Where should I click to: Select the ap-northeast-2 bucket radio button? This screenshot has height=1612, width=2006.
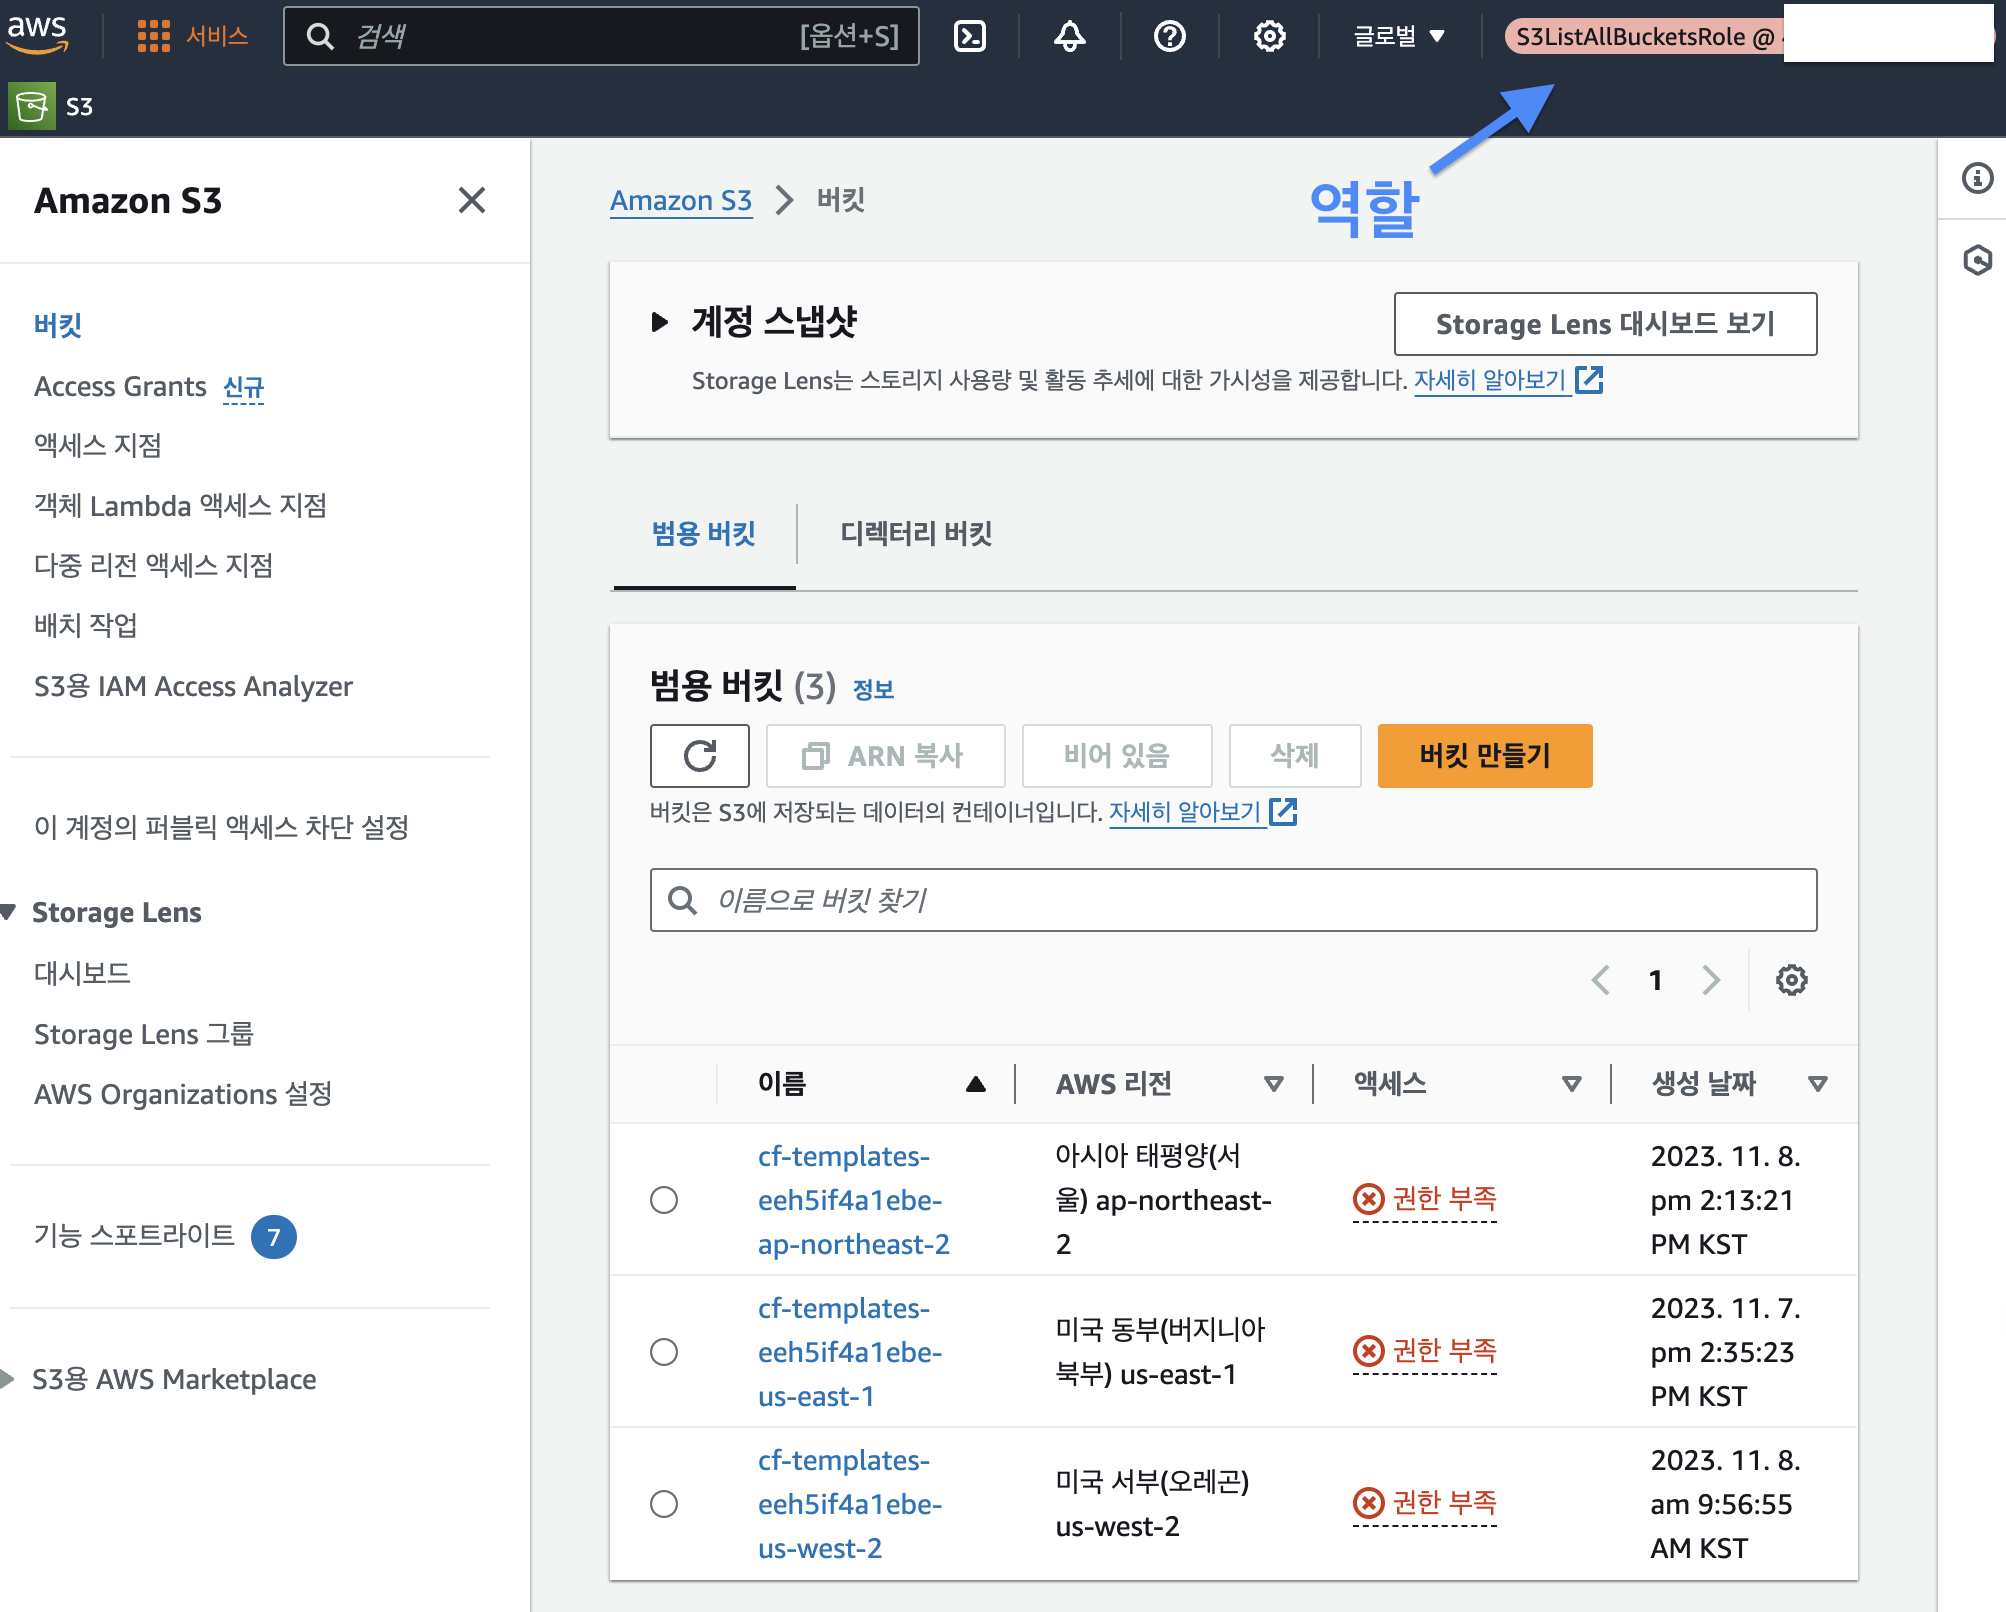[x=664, y=1200]
